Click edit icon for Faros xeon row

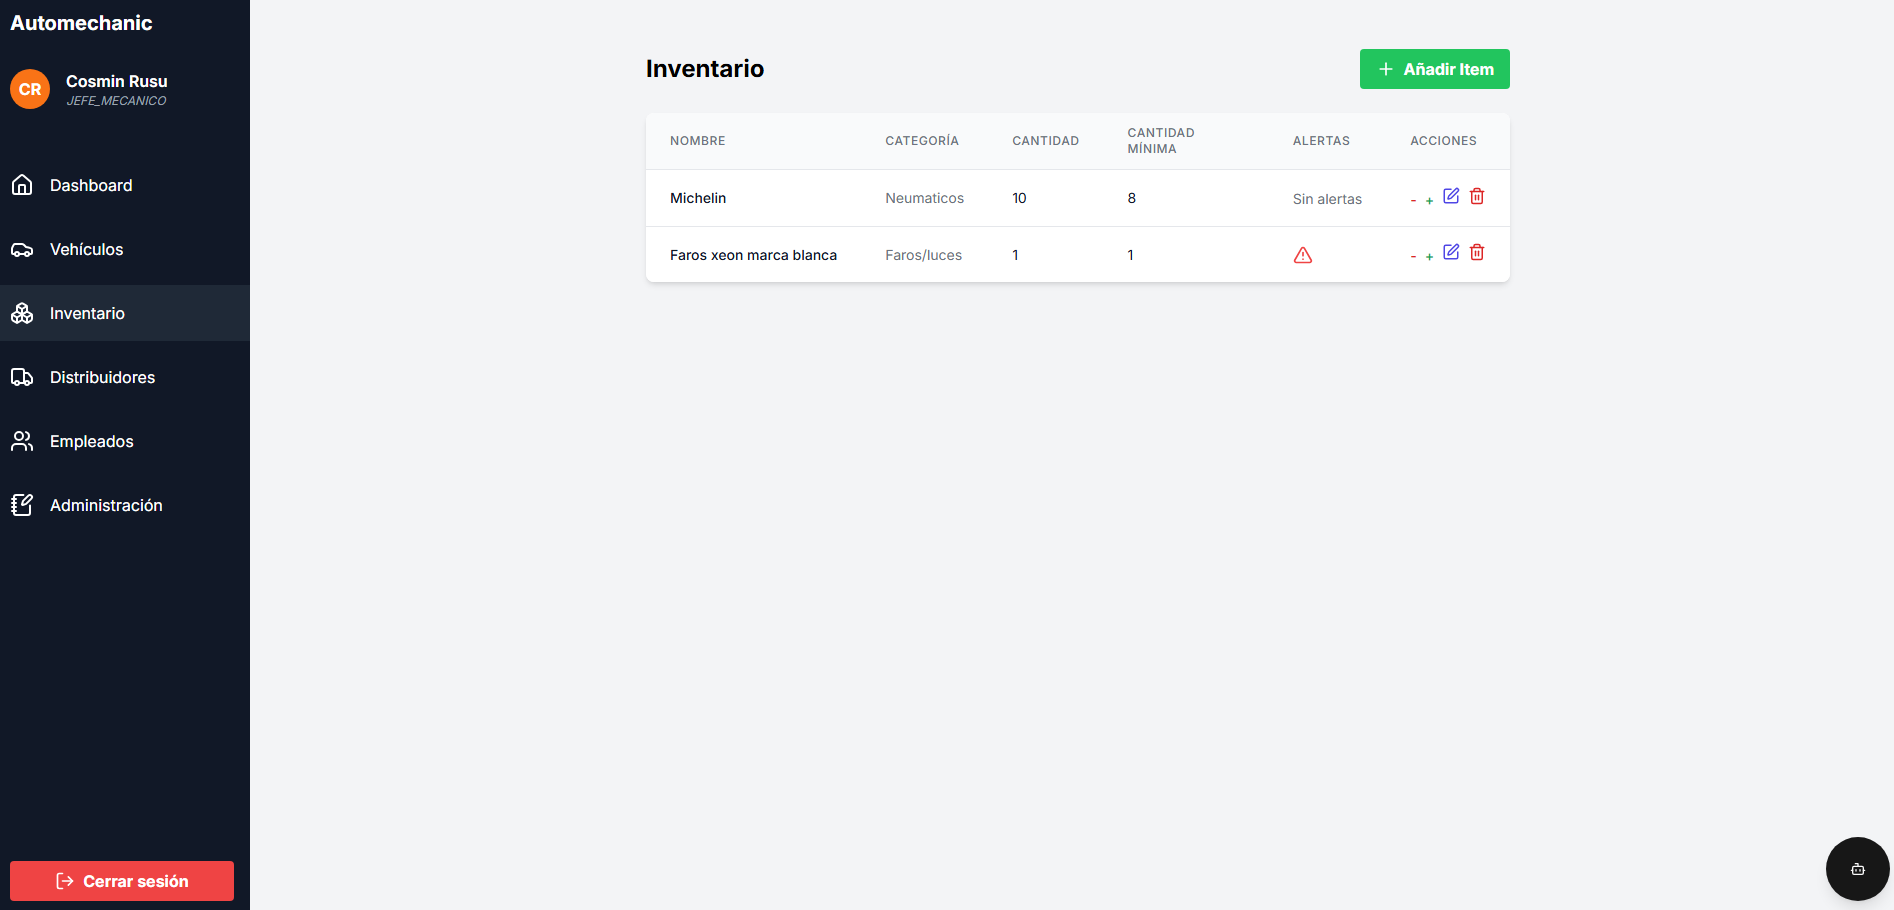1451,252
